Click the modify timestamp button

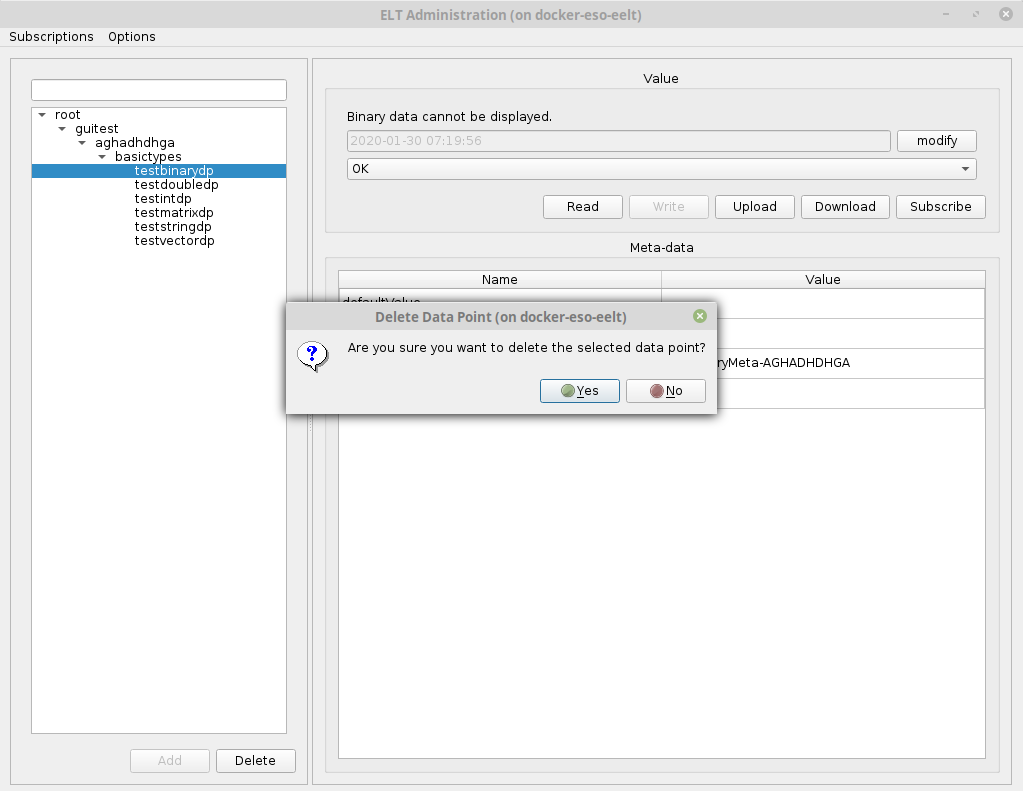(x=936, y=141)
